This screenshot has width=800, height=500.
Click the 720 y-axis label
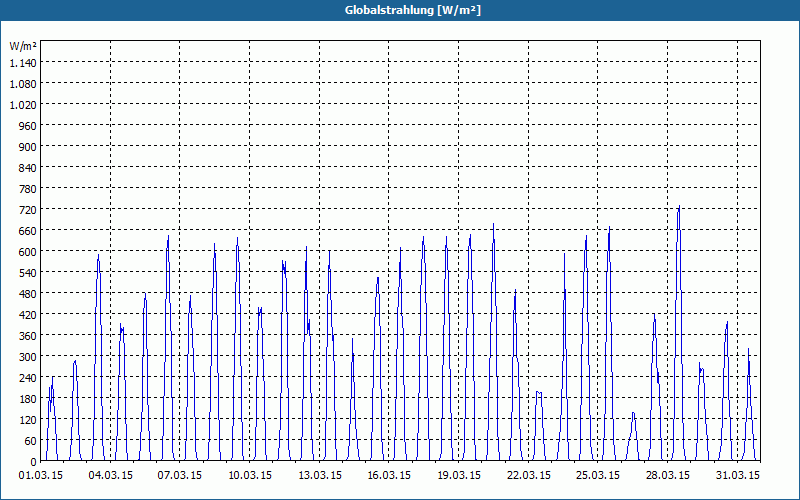pos(28,209)
